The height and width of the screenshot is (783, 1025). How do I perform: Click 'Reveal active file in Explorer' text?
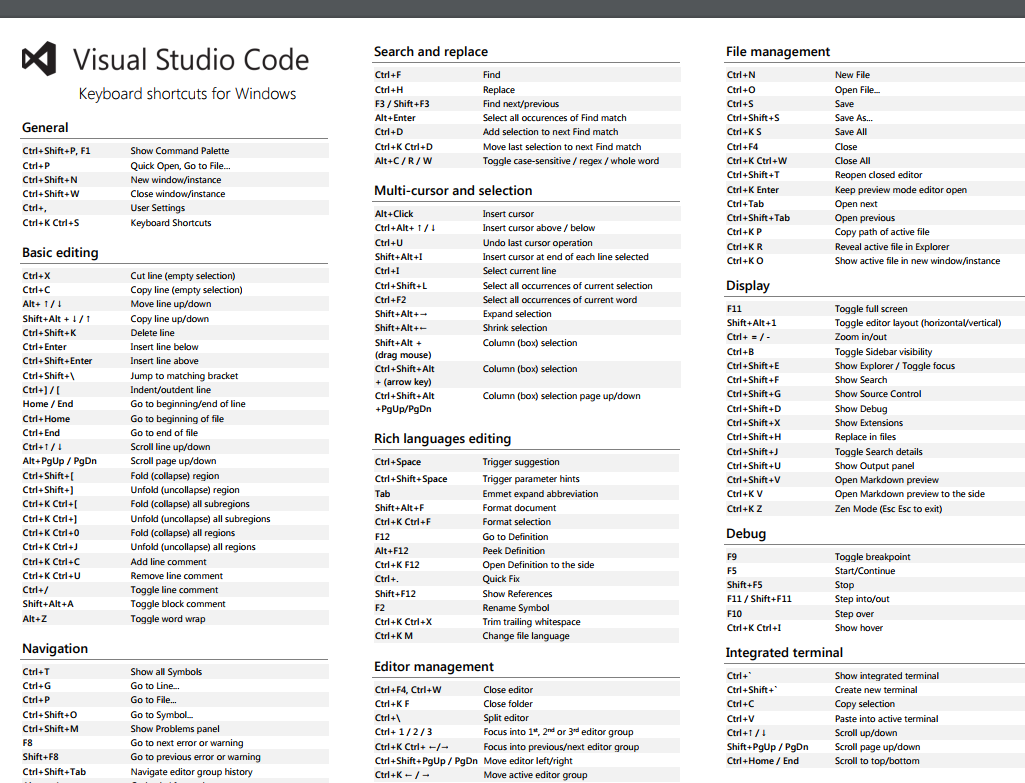[x=892, y=247]
